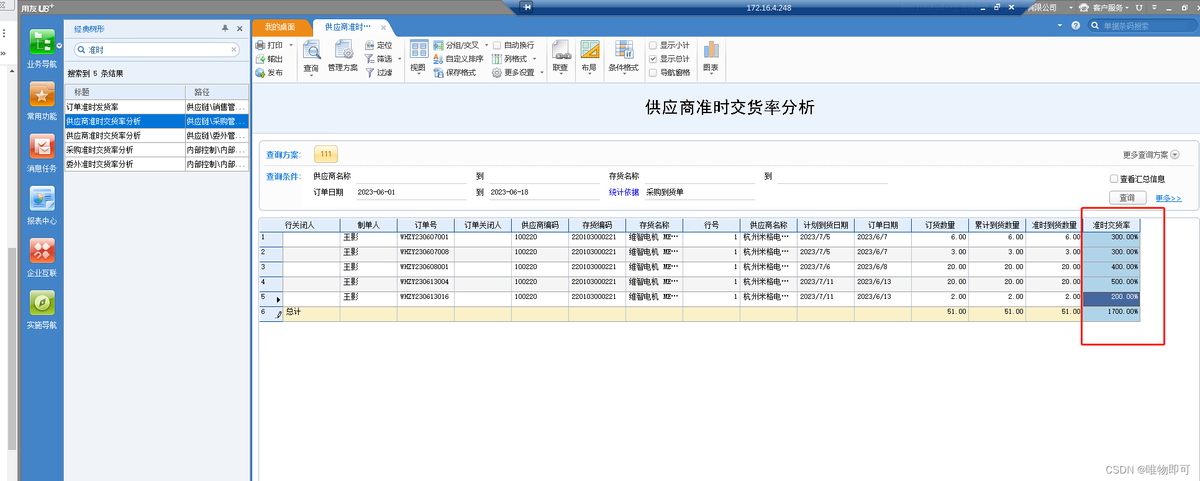Enable the 自动换行 checkbox
Screen dimensions: 1200x481
pyautogui.click(x=497, y=46)
